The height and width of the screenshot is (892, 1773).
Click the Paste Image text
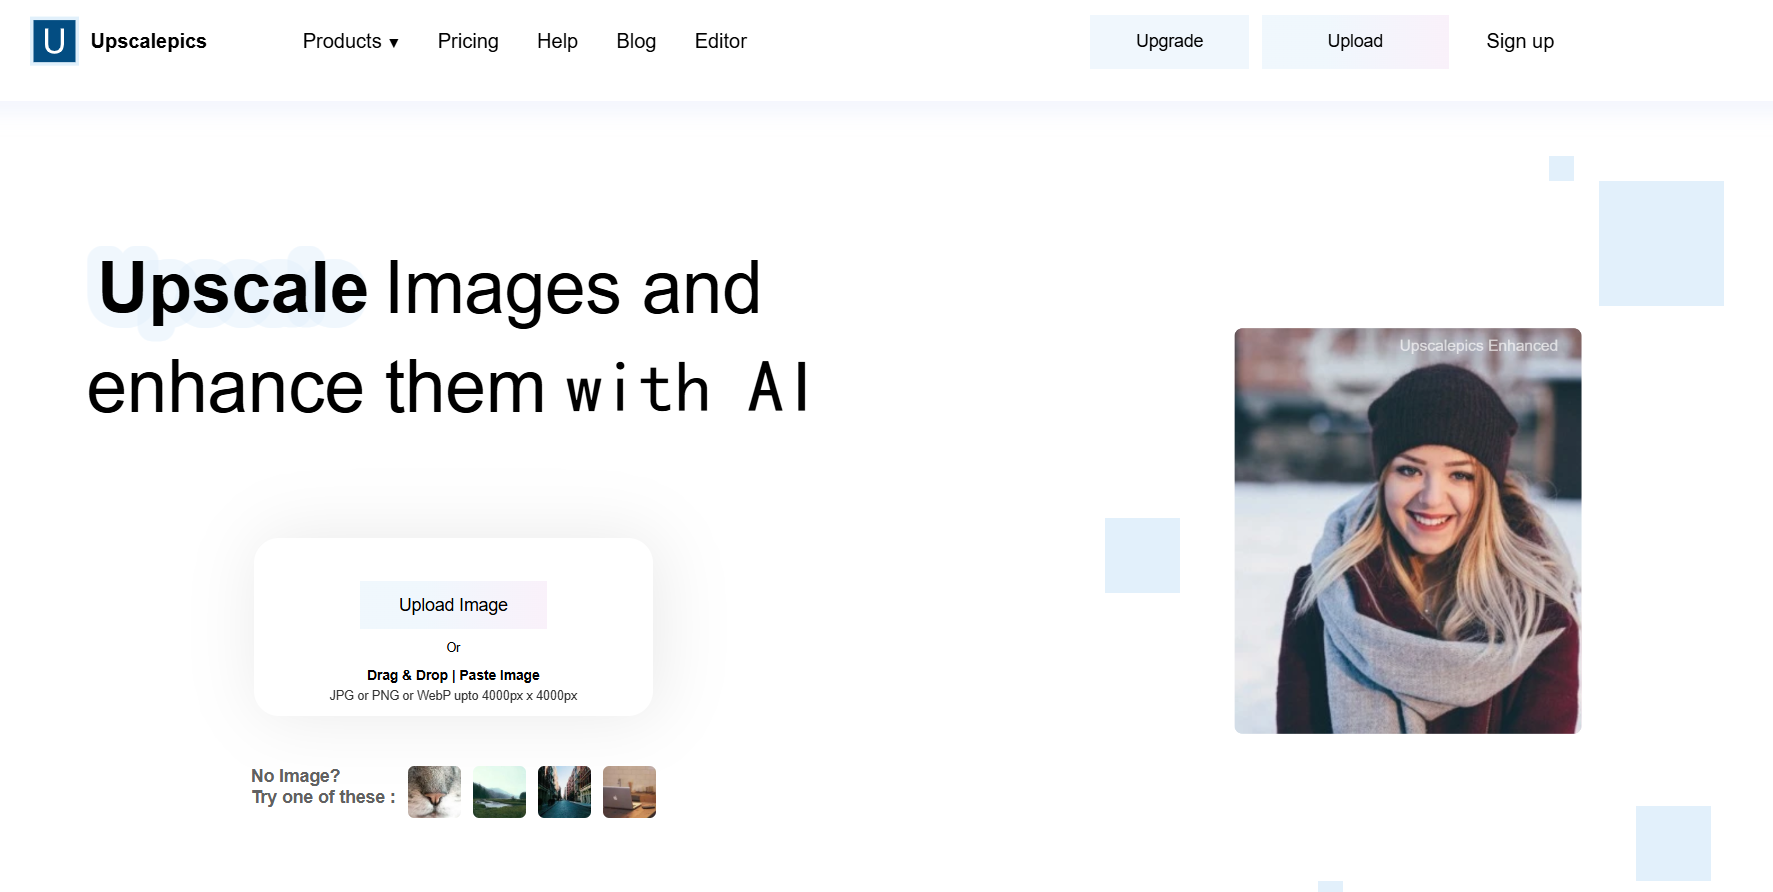[499, 675]
